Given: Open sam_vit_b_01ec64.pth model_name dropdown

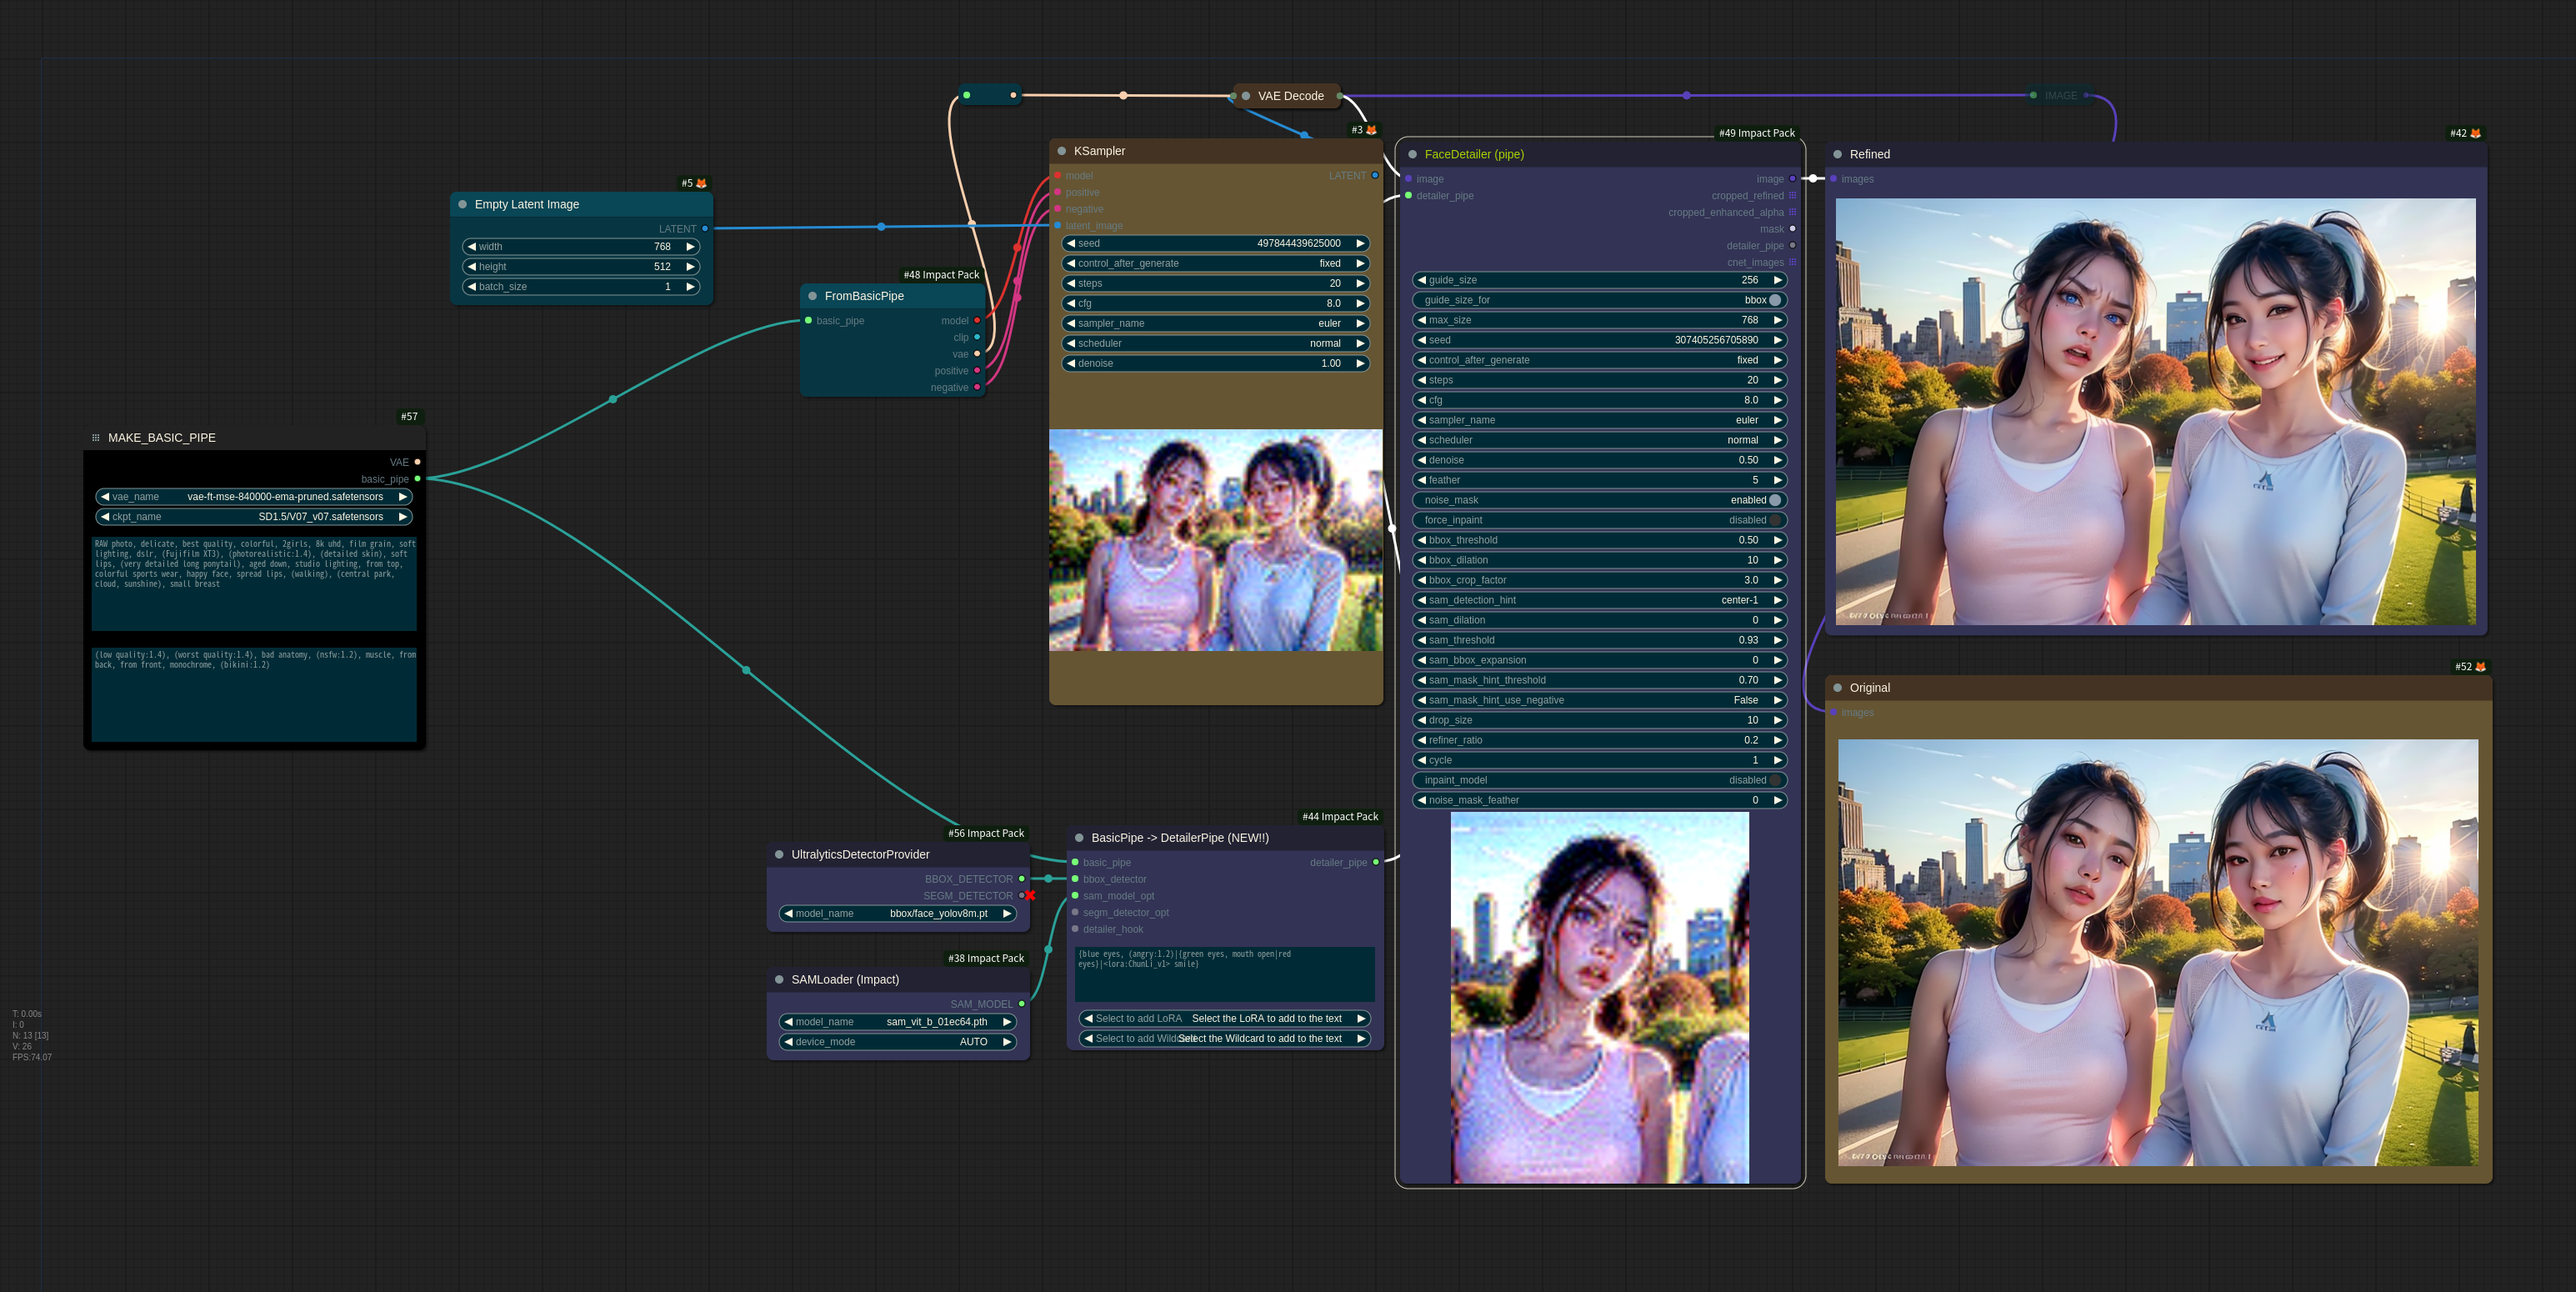Looking at the screenshot, I should tap(898, 1022).
